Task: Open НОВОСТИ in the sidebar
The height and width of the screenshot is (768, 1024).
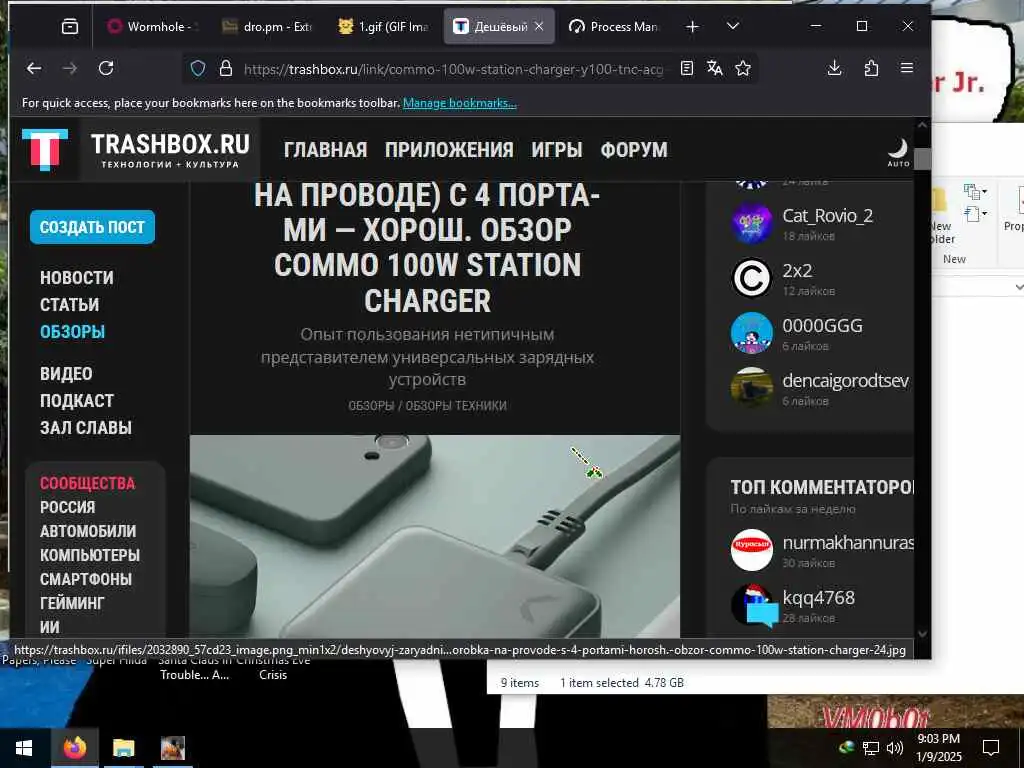Action: [x=76, y=278]
